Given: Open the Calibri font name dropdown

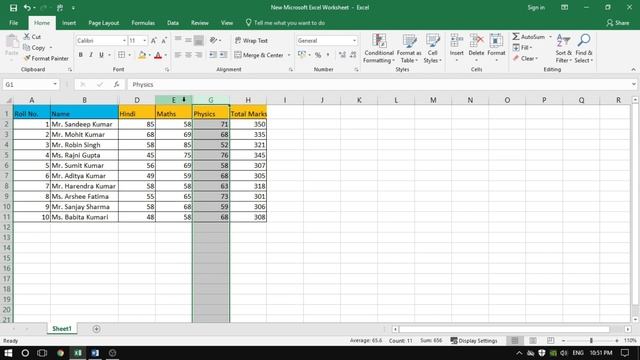Looking at the screenshot, I should 124,40.
